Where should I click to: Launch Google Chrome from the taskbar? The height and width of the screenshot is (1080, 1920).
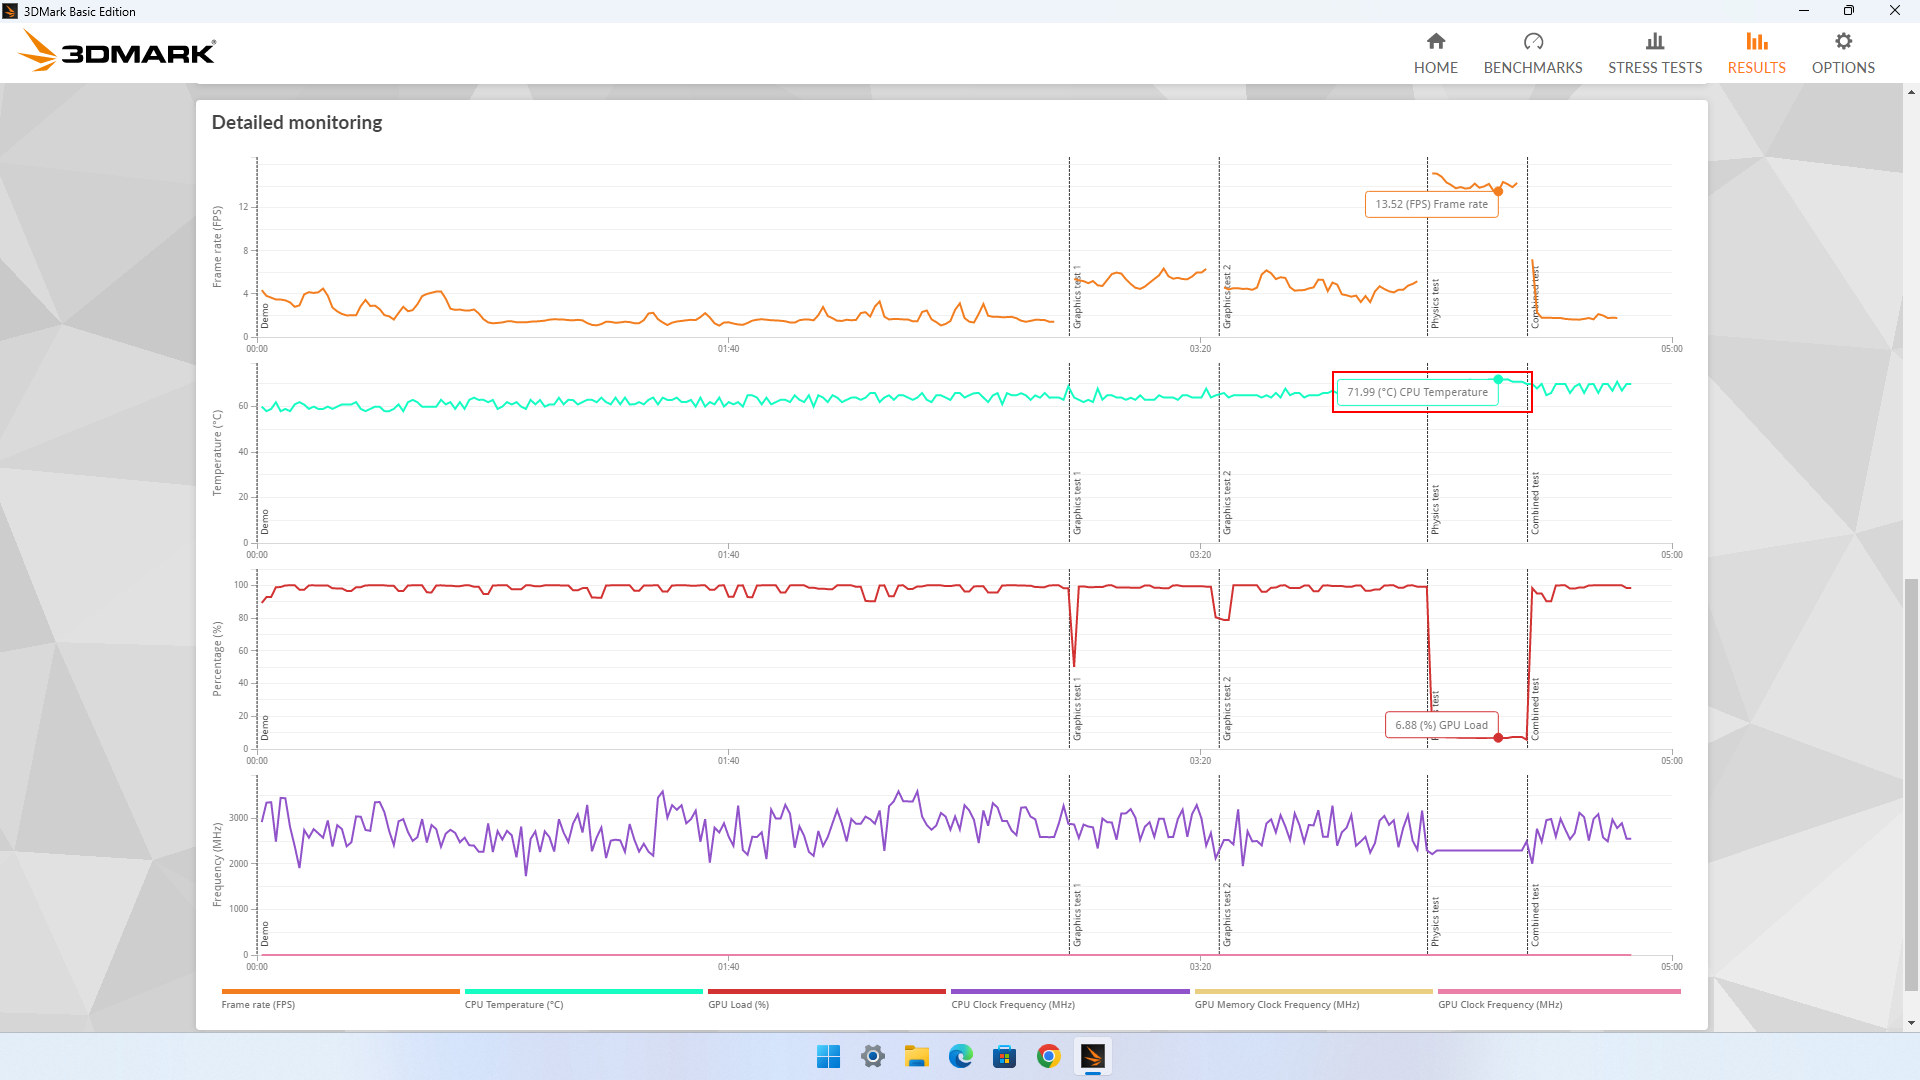[1048, 1056]
